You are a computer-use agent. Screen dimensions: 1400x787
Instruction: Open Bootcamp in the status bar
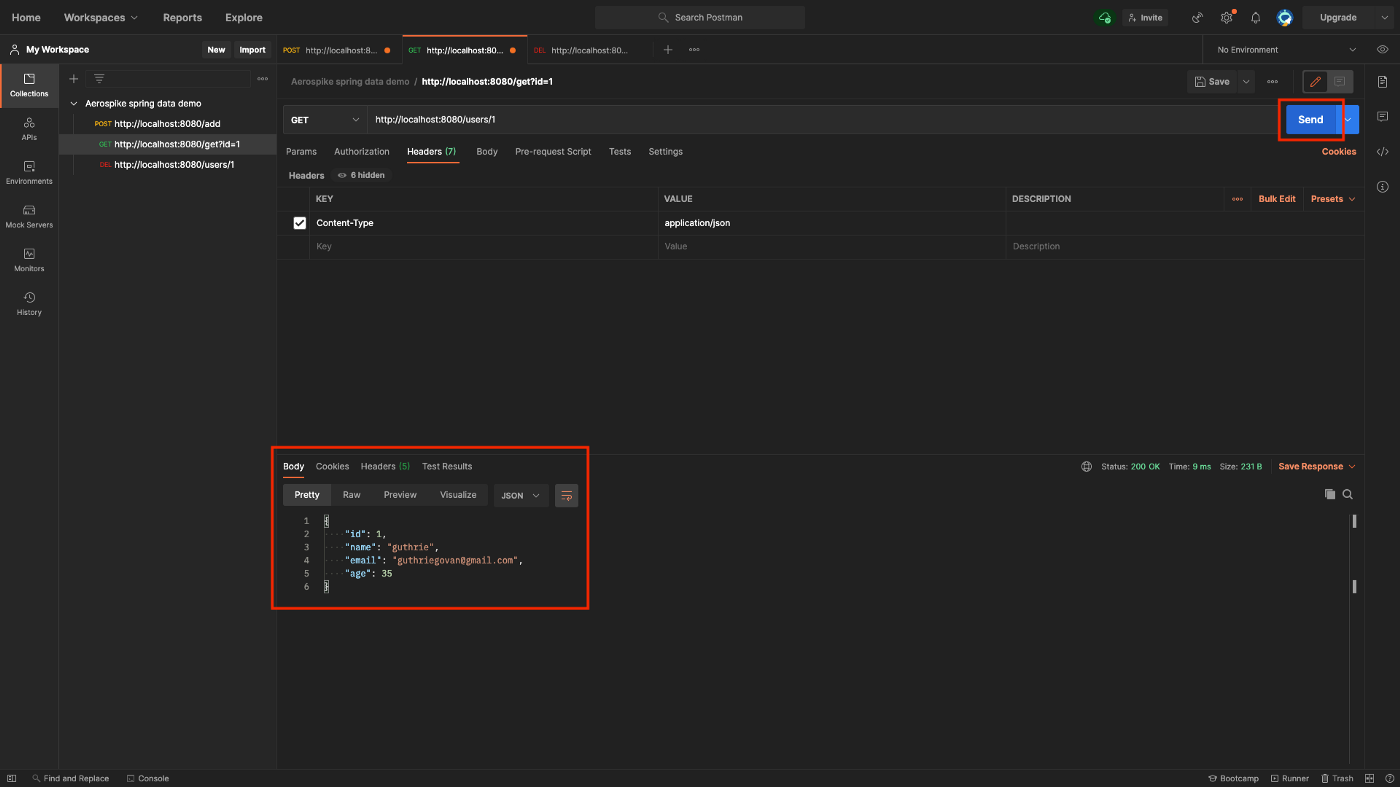[x=1234, y=778]
